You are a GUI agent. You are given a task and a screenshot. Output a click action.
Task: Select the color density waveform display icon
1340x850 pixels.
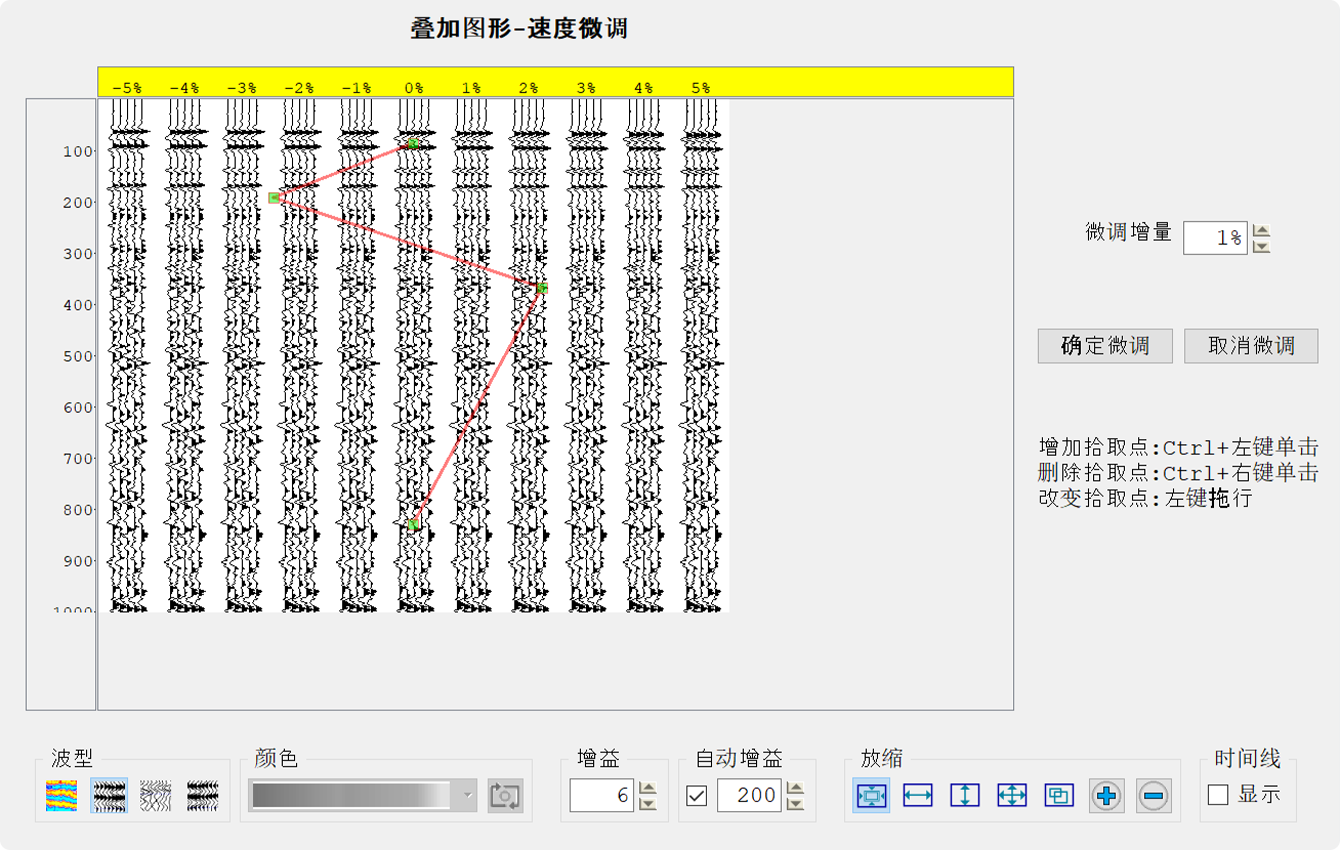pyautogui.click(x=61, y=796)
